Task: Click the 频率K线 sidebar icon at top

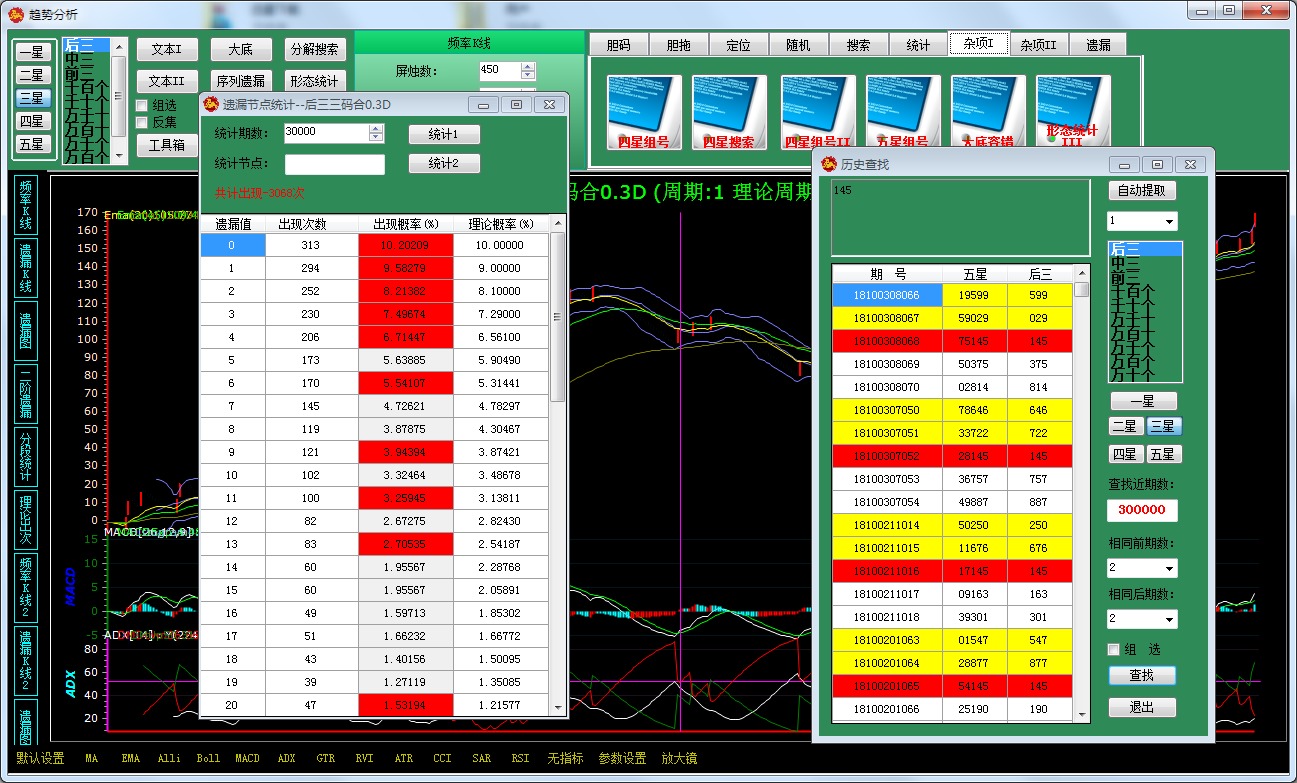Action: click(26, 206)
